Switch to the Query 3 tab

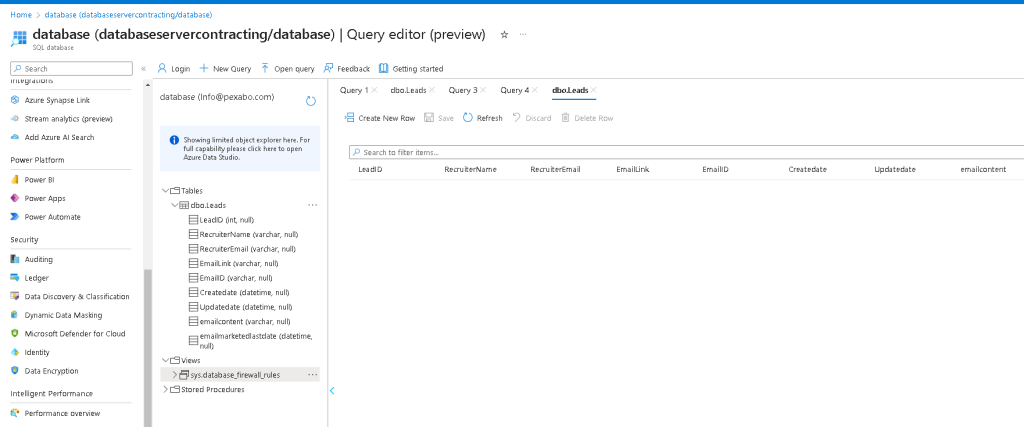462,90
